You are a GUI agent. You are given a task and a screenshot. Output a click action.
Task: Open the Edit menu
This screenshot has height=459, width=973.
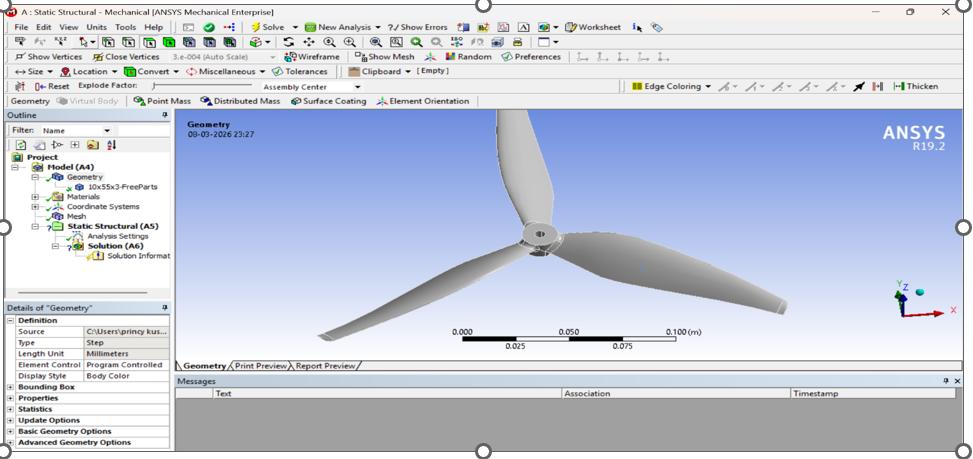click(43, 27)
